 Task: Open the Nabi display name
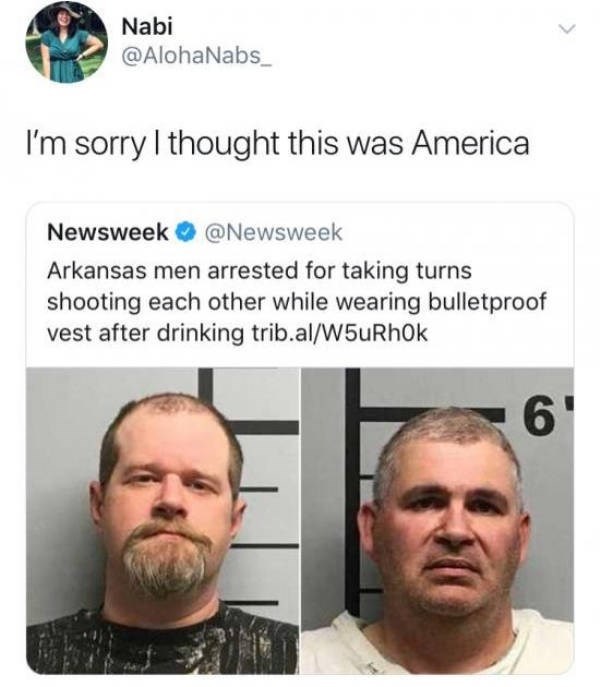147,26
